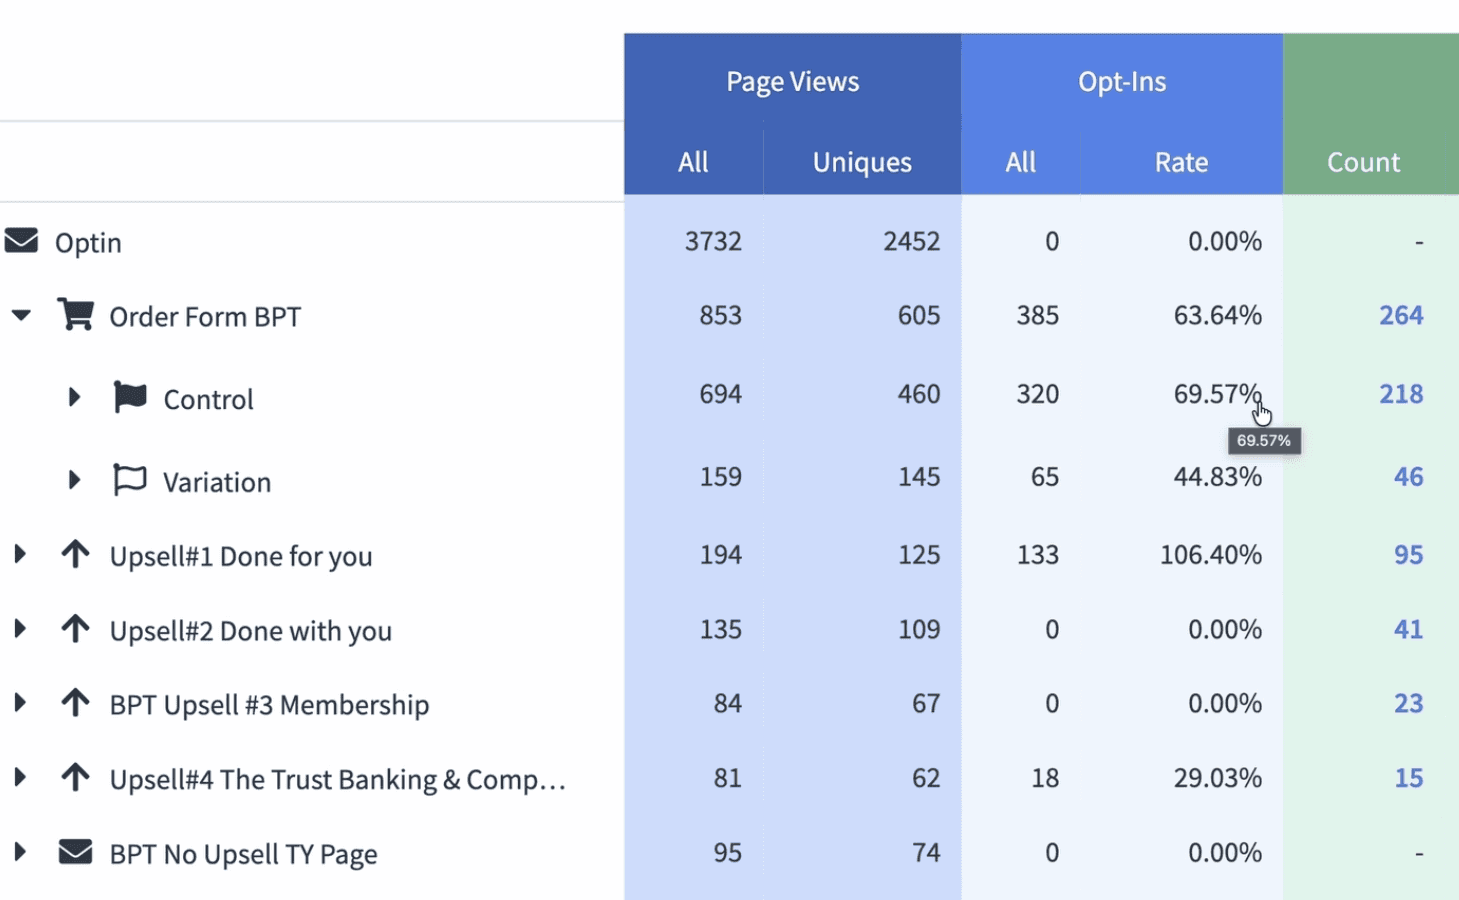This screenshot has width=1459, height=900.
Task: Expand the Control variant row
Action: (74, 397)
